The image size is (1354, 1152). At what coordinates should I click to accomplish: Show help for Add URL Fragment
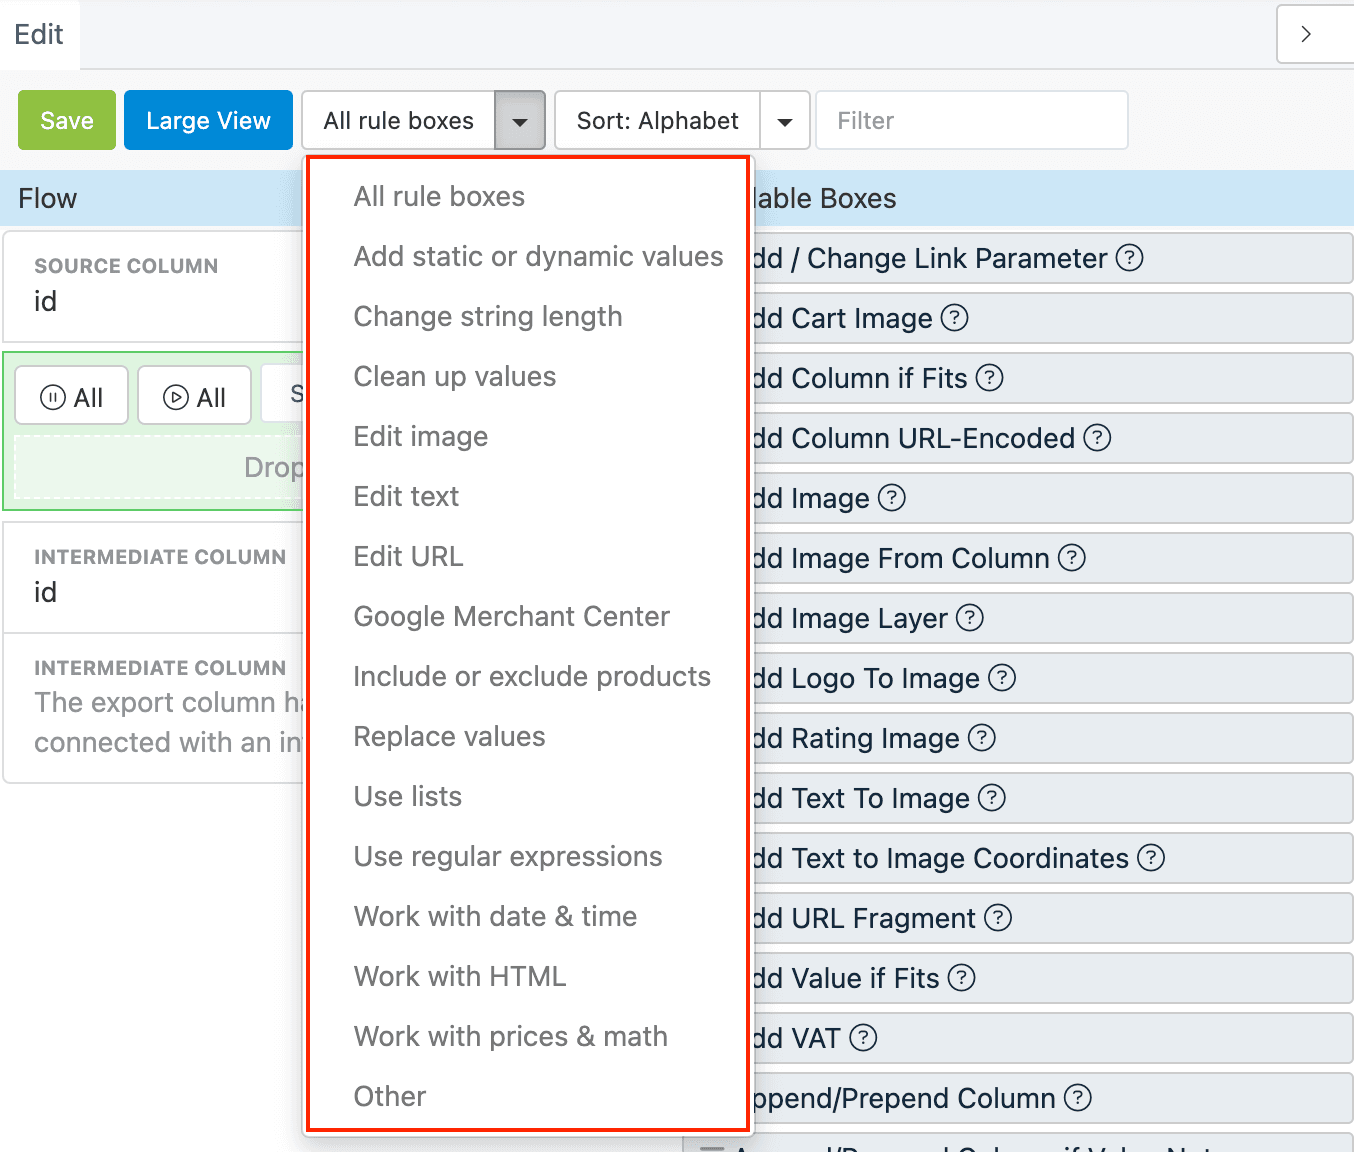[997, 918]
